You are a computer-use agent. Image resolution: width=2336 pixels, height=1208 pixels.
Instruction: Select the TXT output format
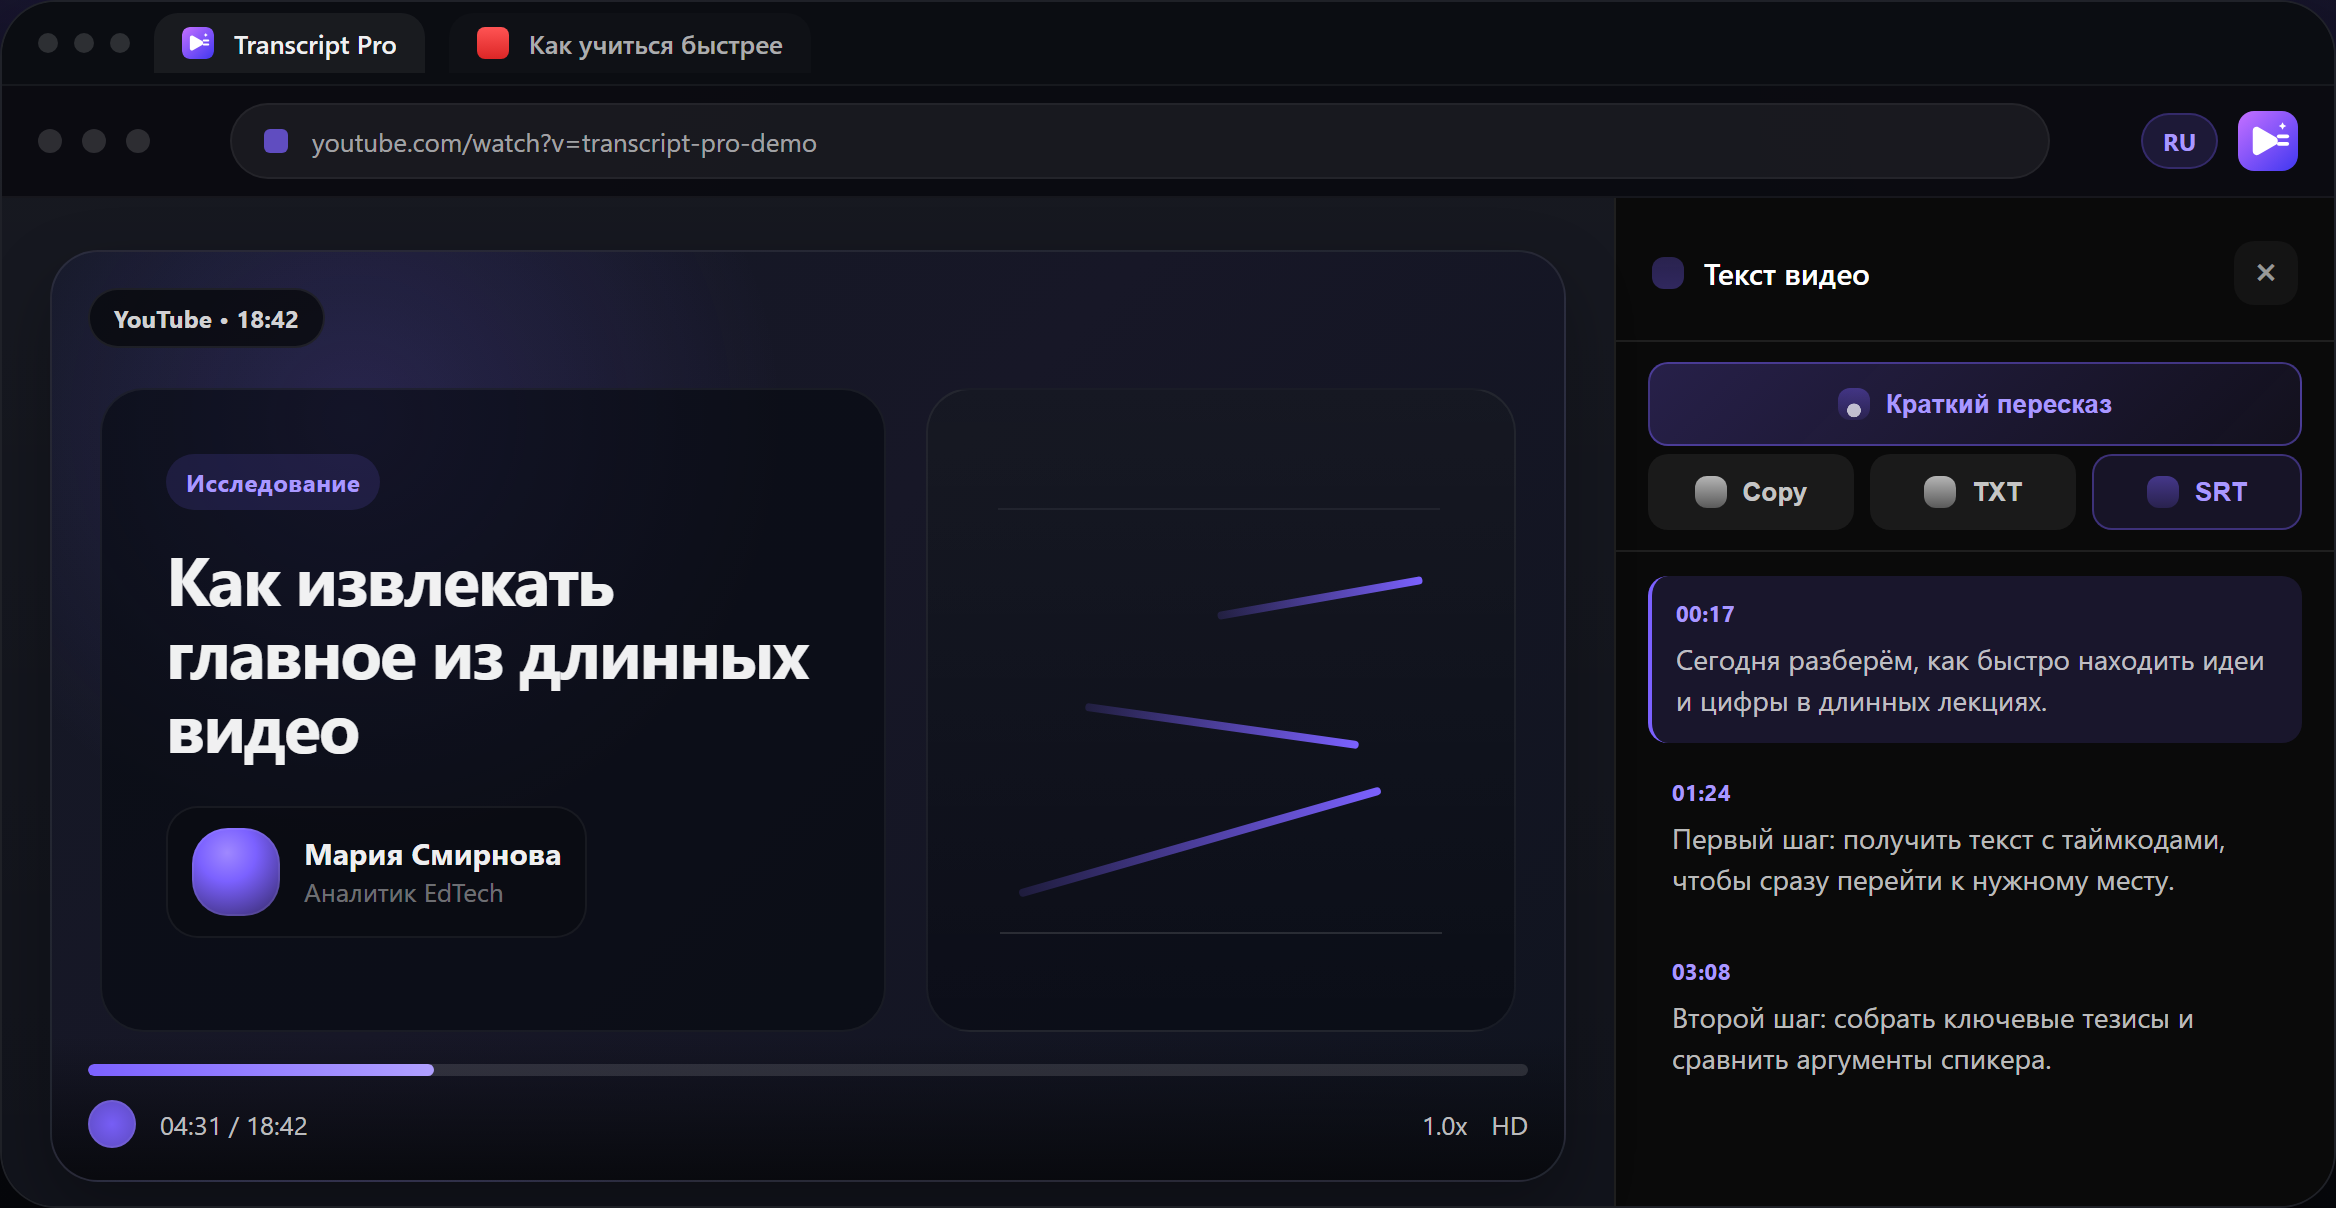click(1971, 491)
